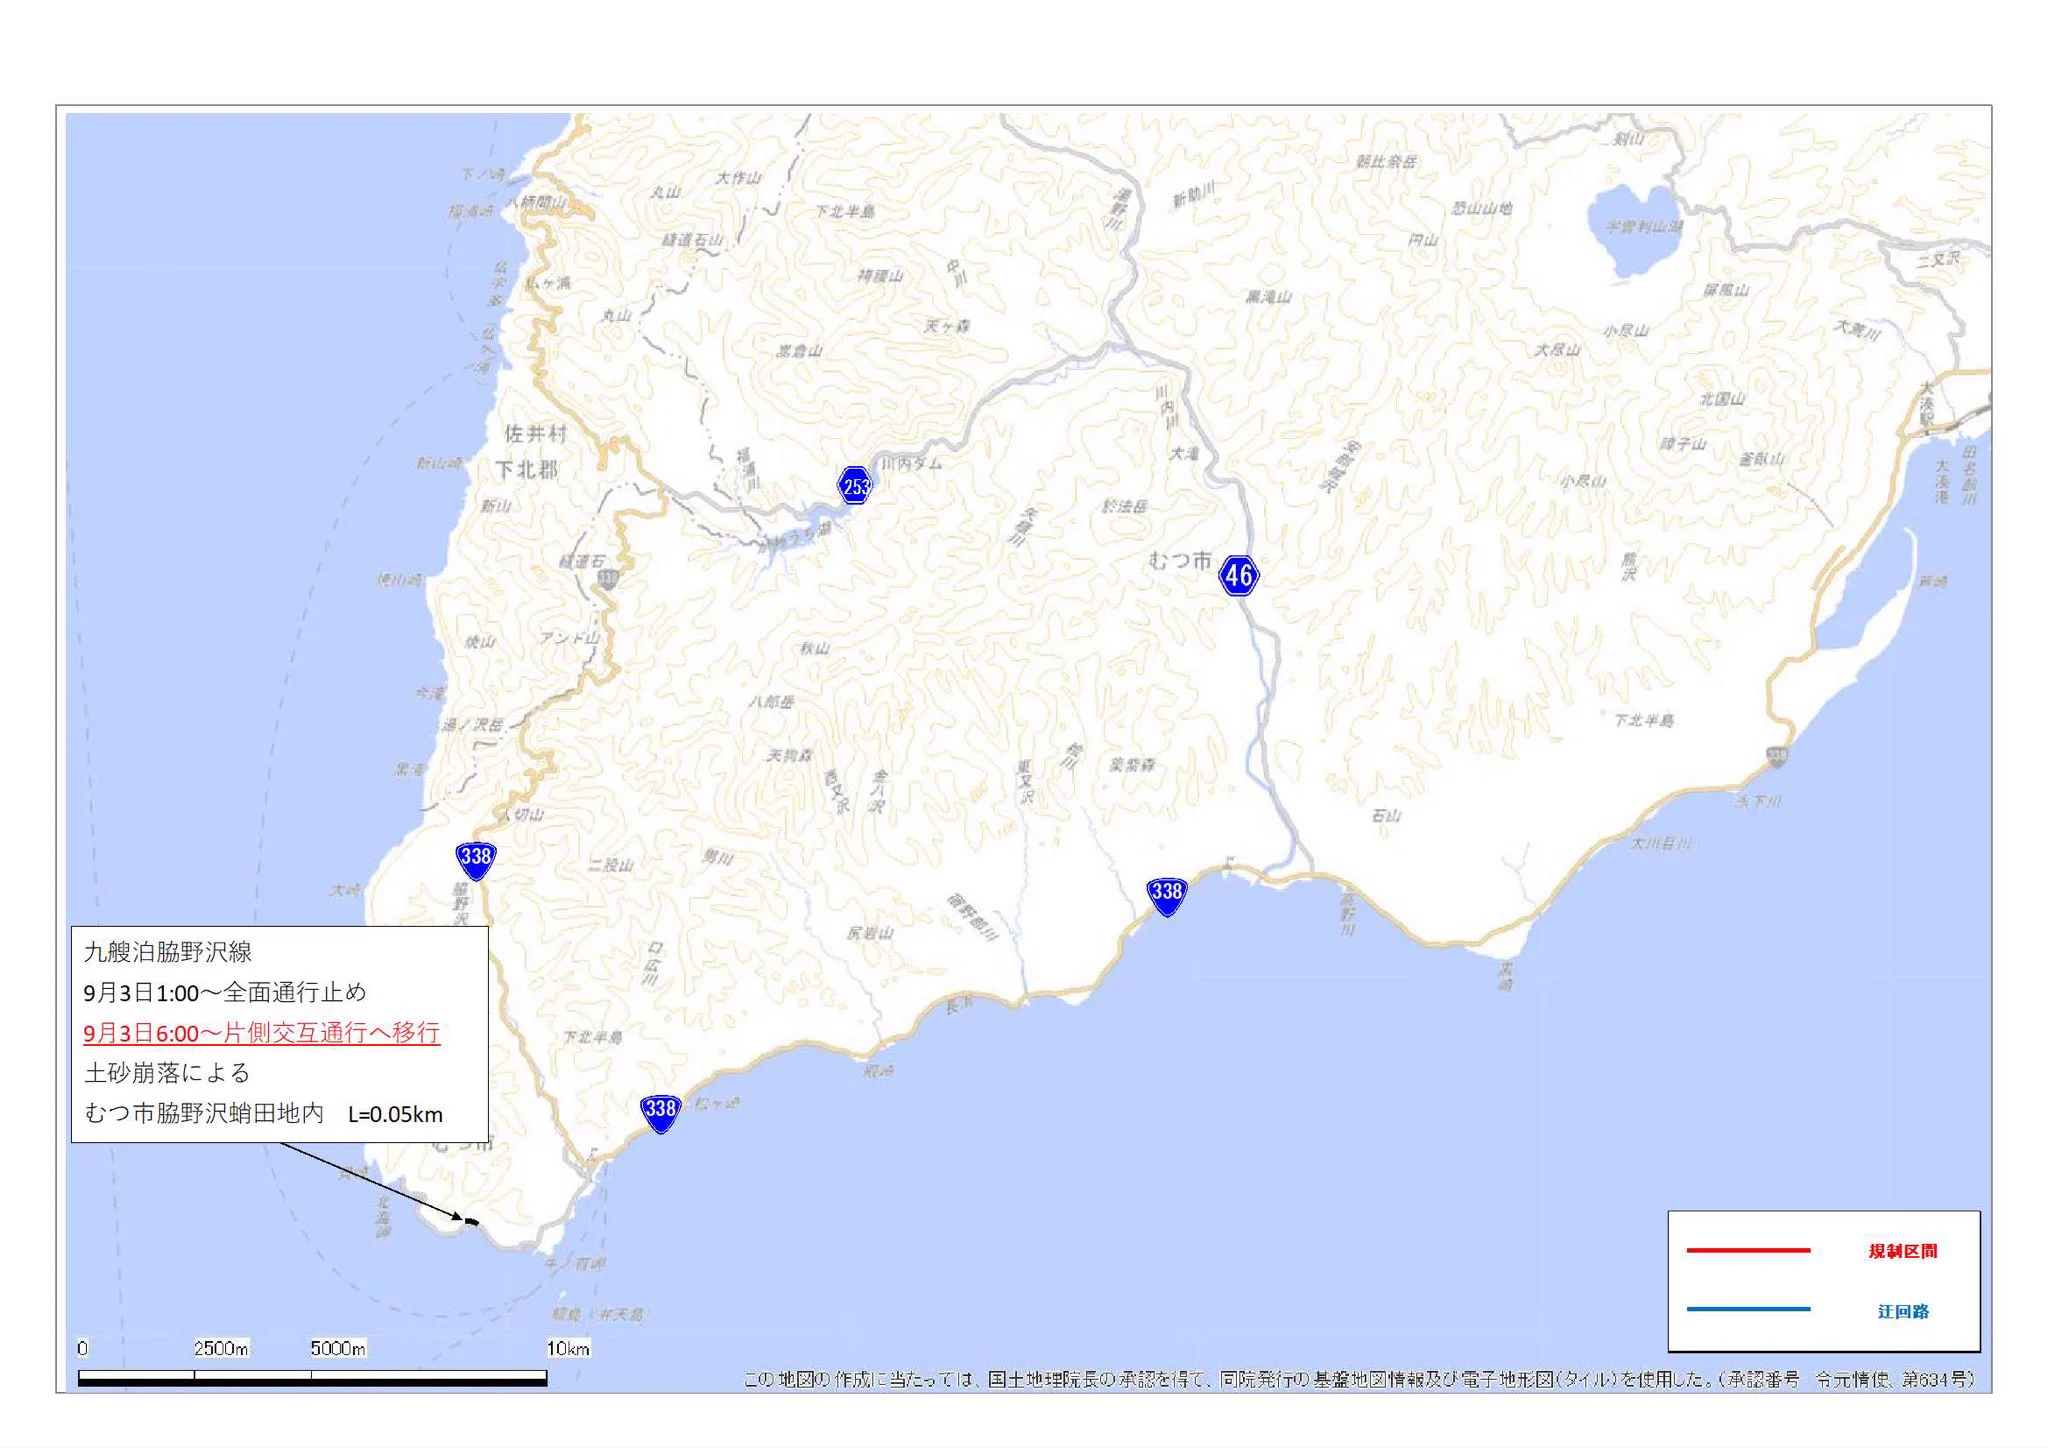Screen dimensions: 2048x1448
Task: Select the 迂回路 legend label
Action: pyautogui.click(x=1903, y=1311)
